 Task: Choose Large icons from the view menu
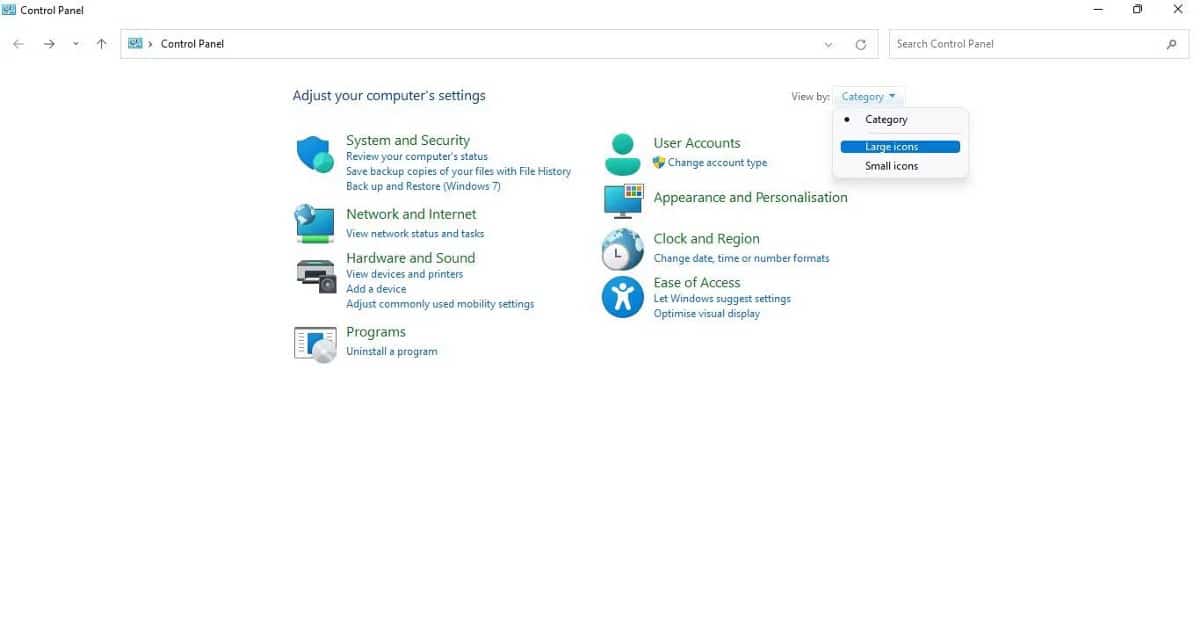pyautogui.click(x=900, y=147)
